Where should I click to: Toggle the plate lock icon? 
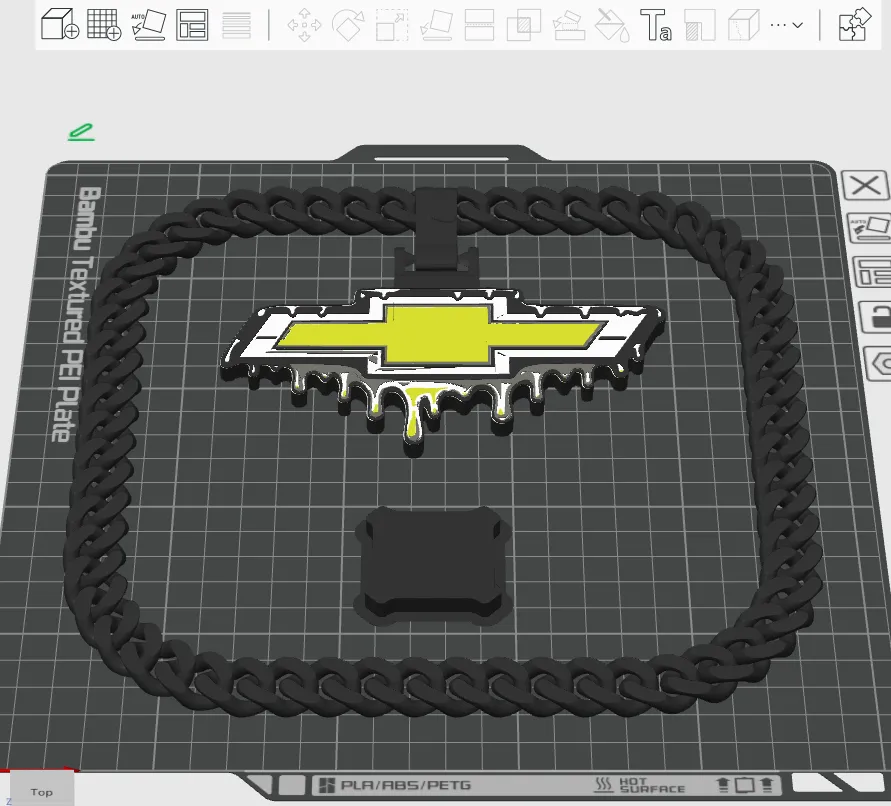click(876, 317)
